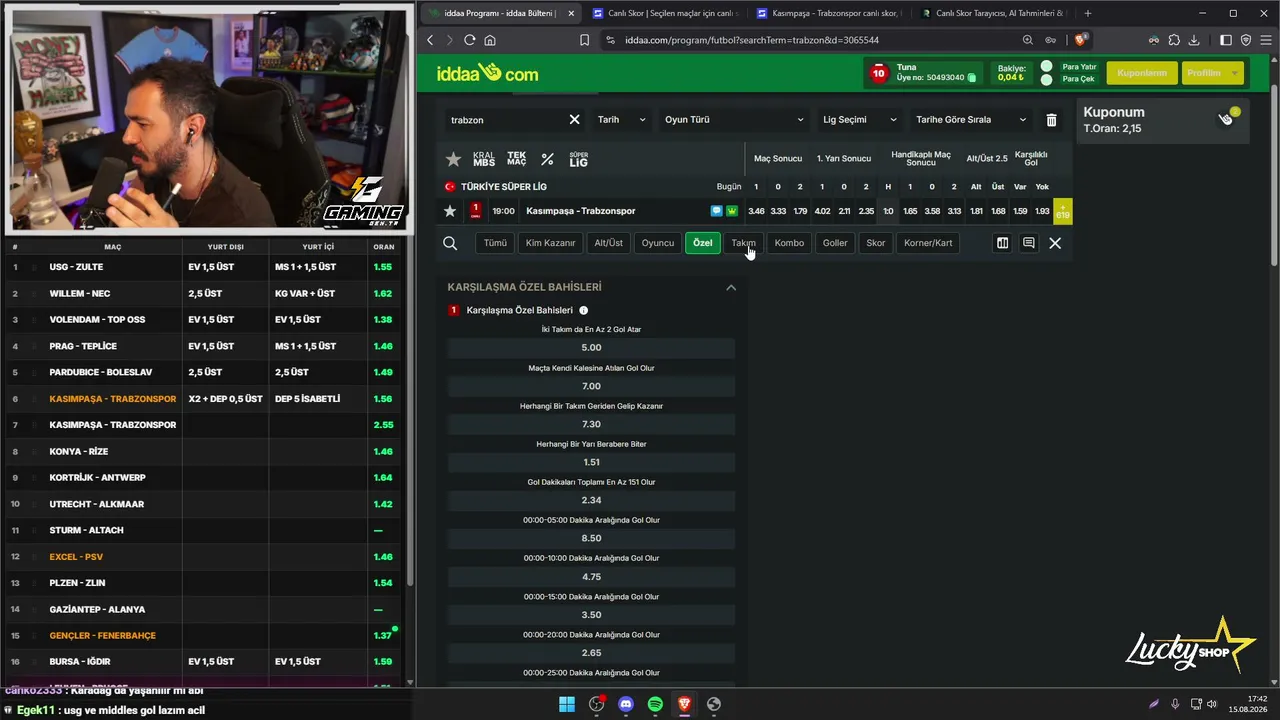This screenshot has height=720, width=1280.
Task: Open the browser extensions puzzle icon
Action: (1174, 40)
